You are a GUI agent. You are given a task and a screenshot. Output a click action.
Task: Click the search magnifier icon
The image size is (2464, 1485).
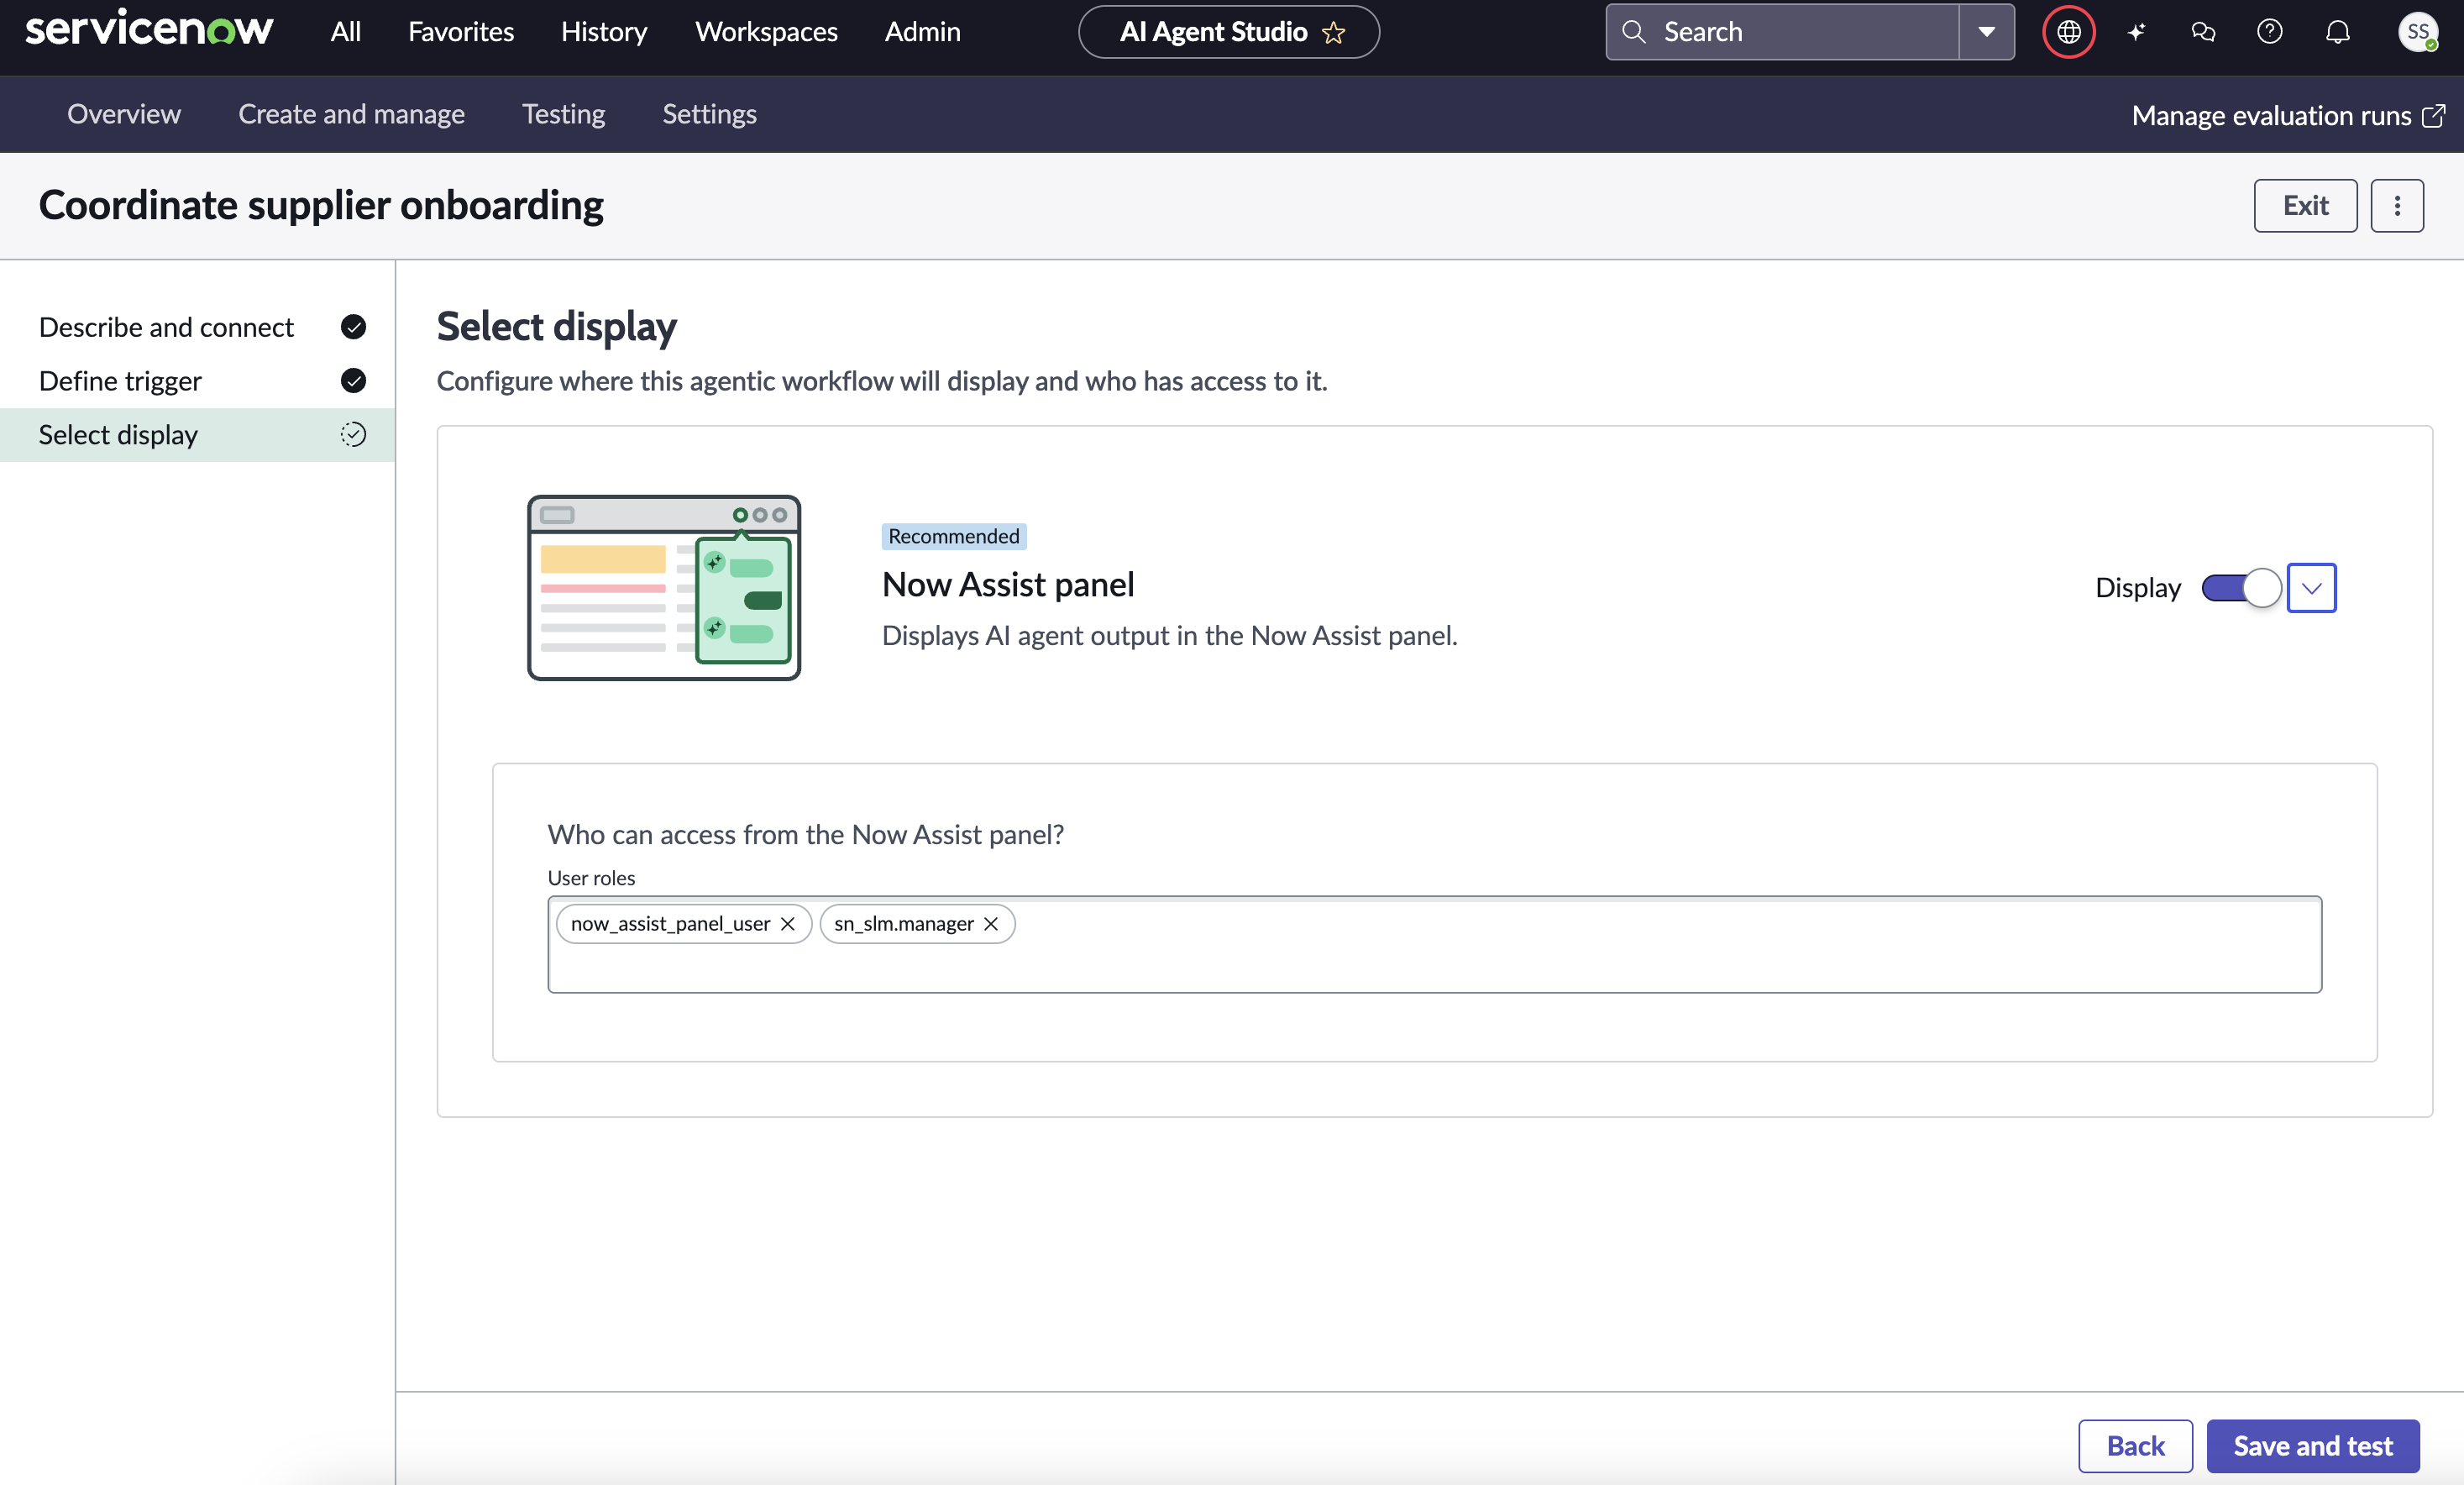pyautogui.click(x=1633, y=32)
